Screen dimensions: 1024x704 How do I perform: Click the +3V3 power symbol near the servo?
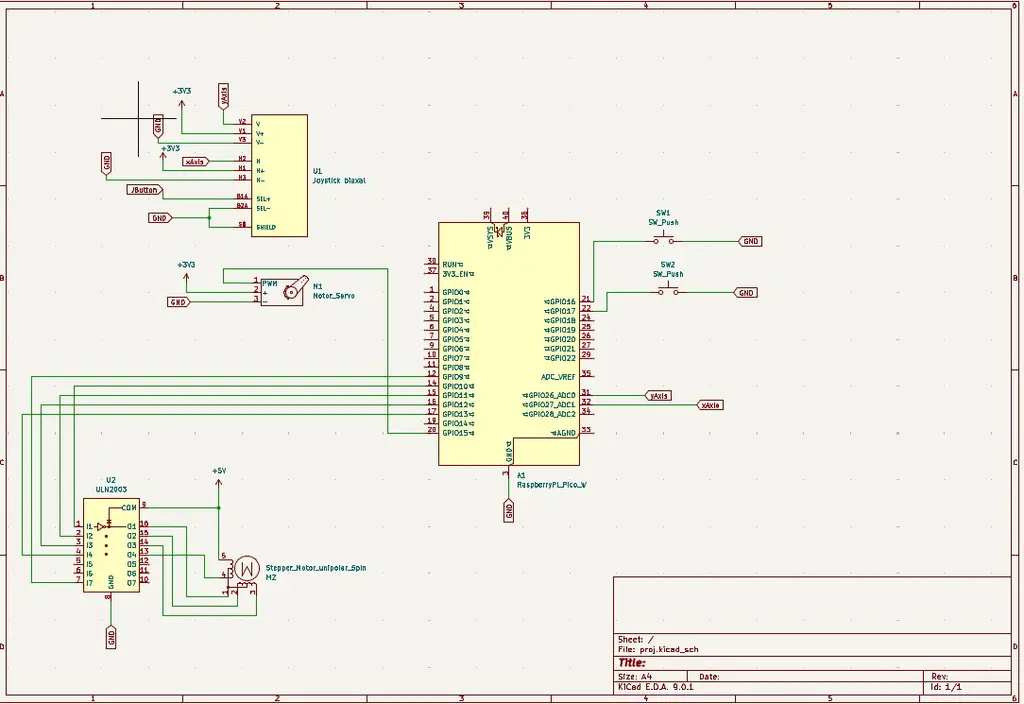coord(186,270)
